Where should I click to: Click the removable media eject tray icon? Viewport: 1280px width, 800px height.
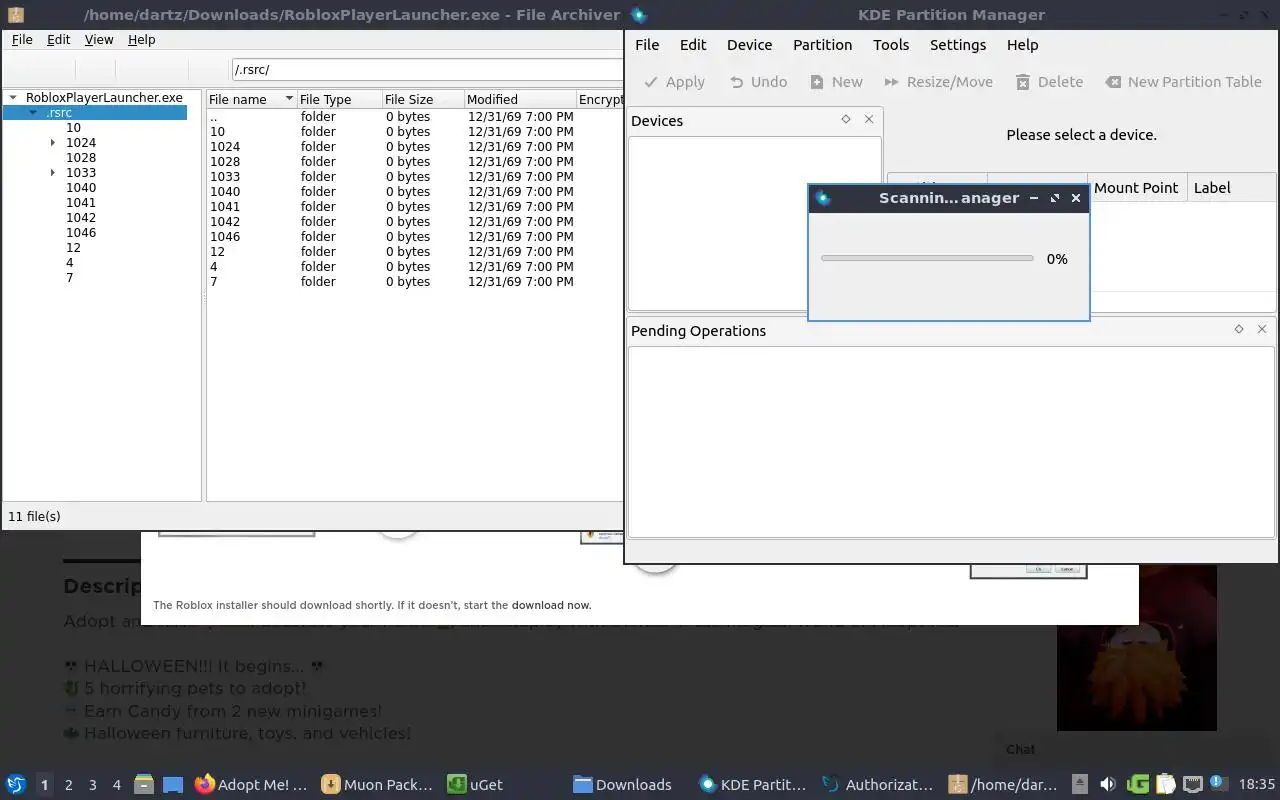[x=1080, y=784]
